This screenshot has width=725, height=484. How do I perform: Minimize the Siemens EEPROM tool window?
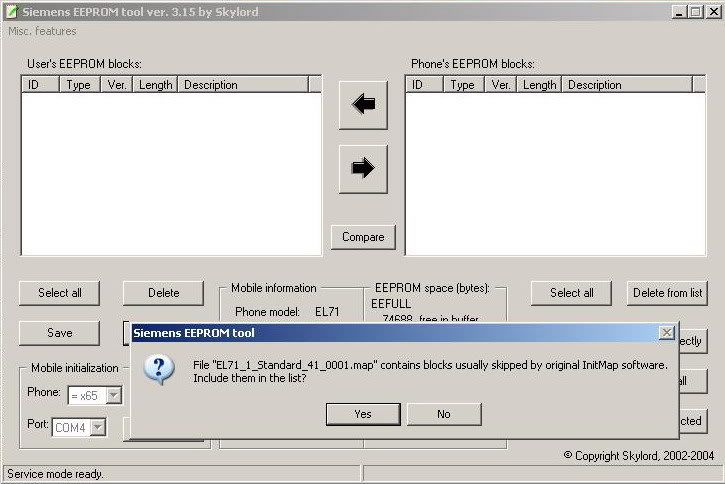pyautogui.click(x=678, y=12)
